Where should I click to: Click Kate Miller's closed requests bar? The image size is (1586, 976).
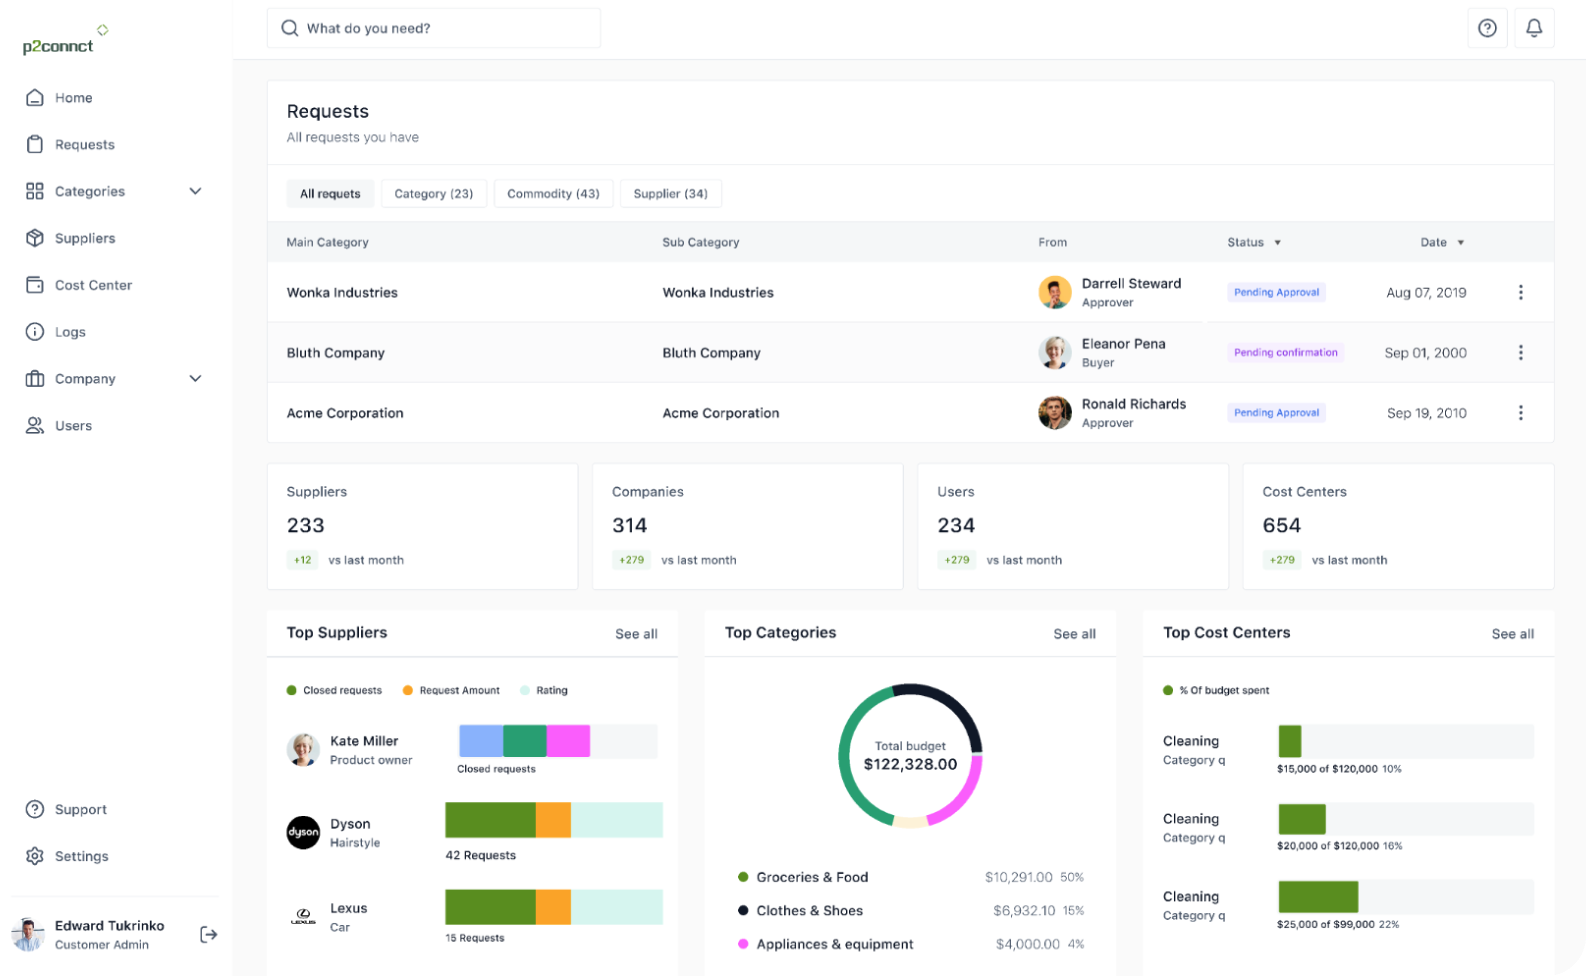(558, 741)
